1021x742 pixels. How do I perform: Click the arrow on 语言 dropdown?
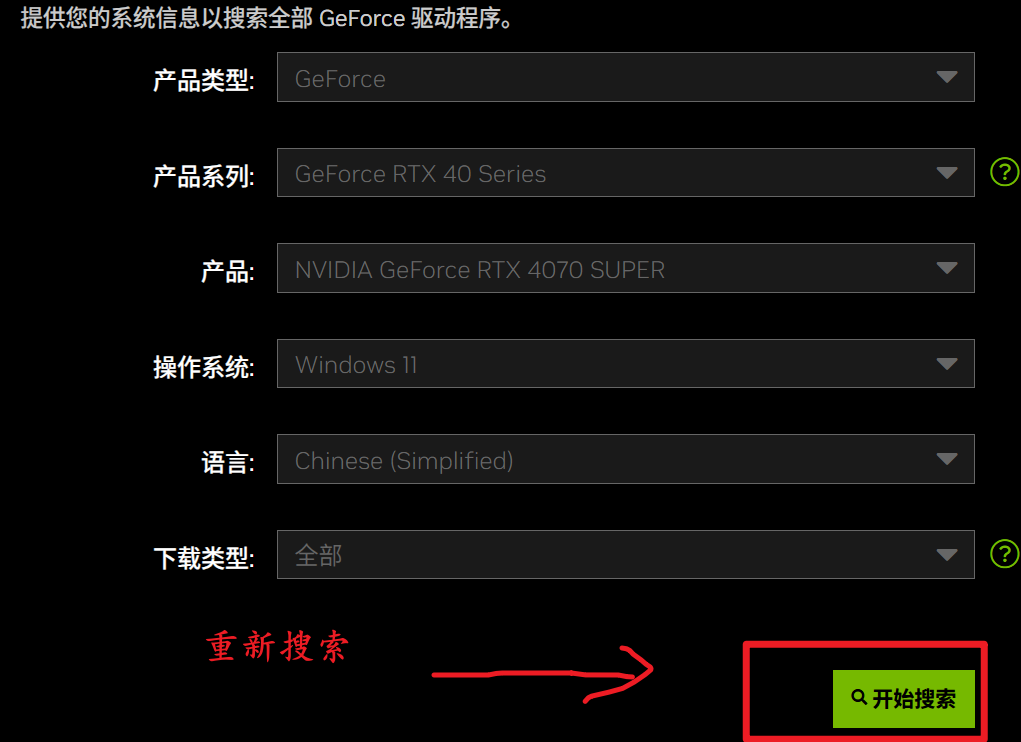point(946,460)
